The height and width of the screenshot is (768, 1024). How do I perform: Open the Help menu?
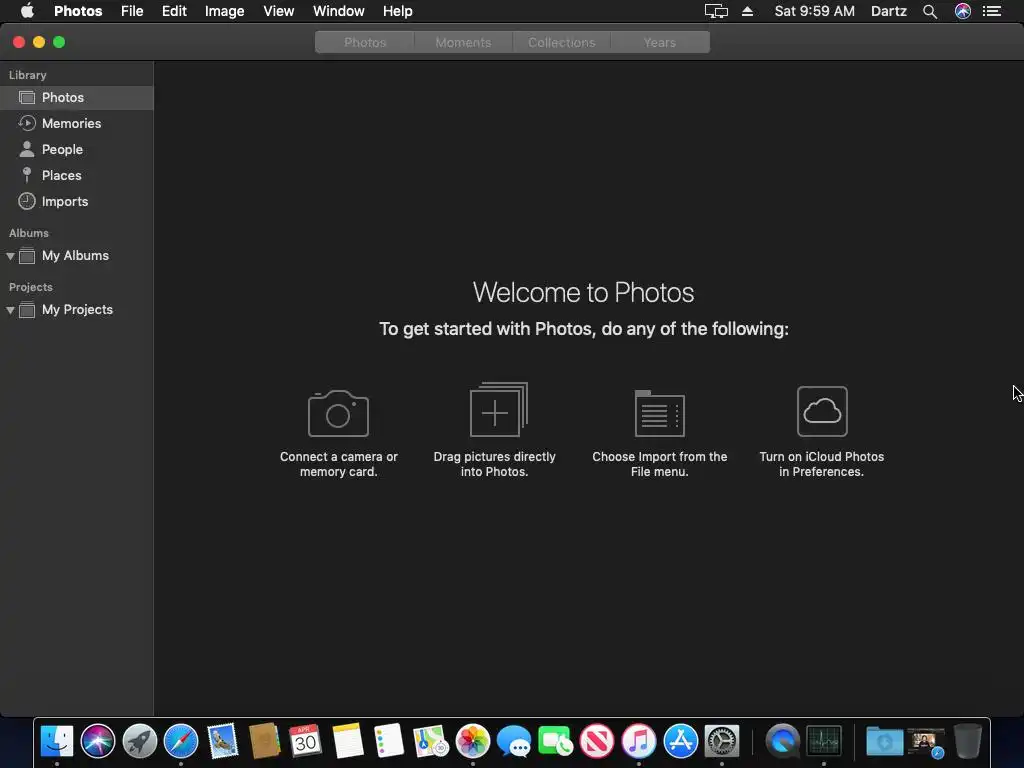click(x=398, y=11)
